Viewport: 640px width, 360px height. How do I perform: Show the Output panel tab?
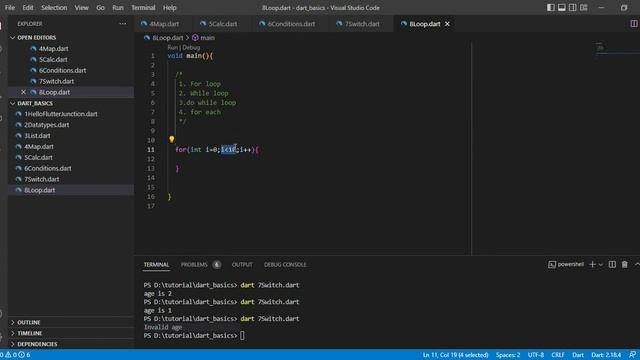[x=242, y=264]
